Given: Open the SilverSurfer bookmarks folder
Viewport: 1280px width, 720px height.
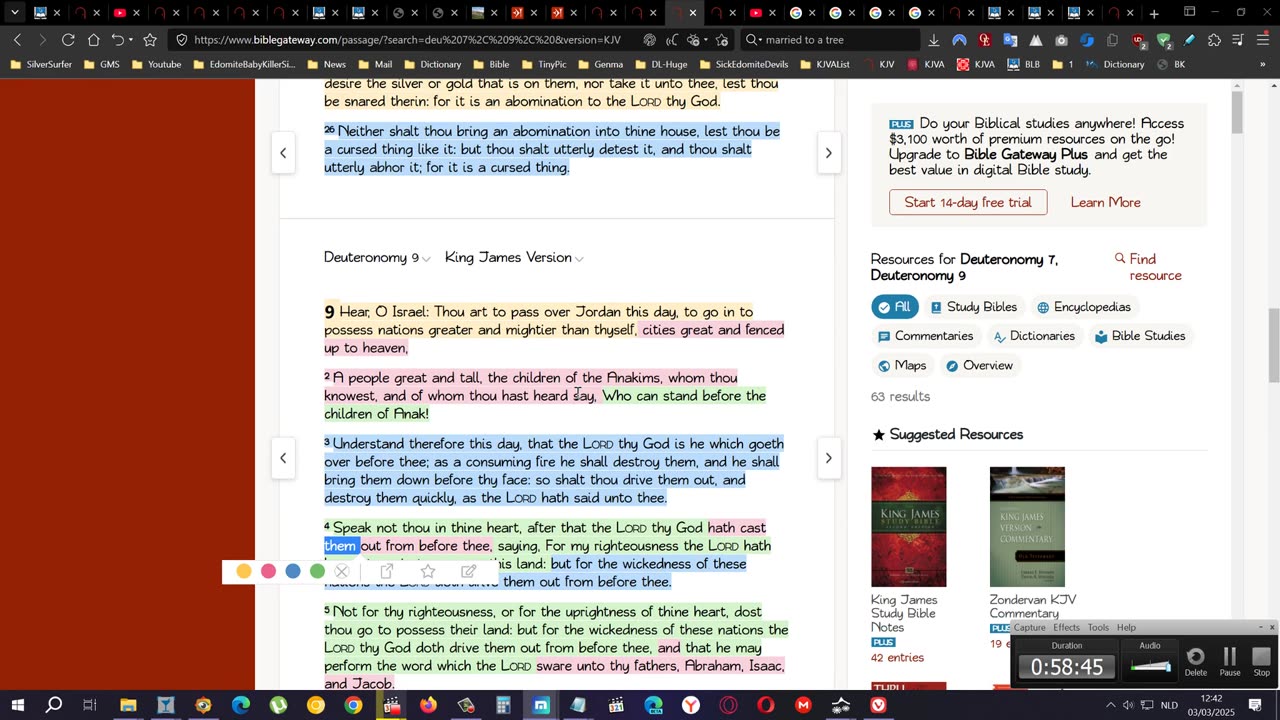Looking at the screenshot, I should (41, 64).
